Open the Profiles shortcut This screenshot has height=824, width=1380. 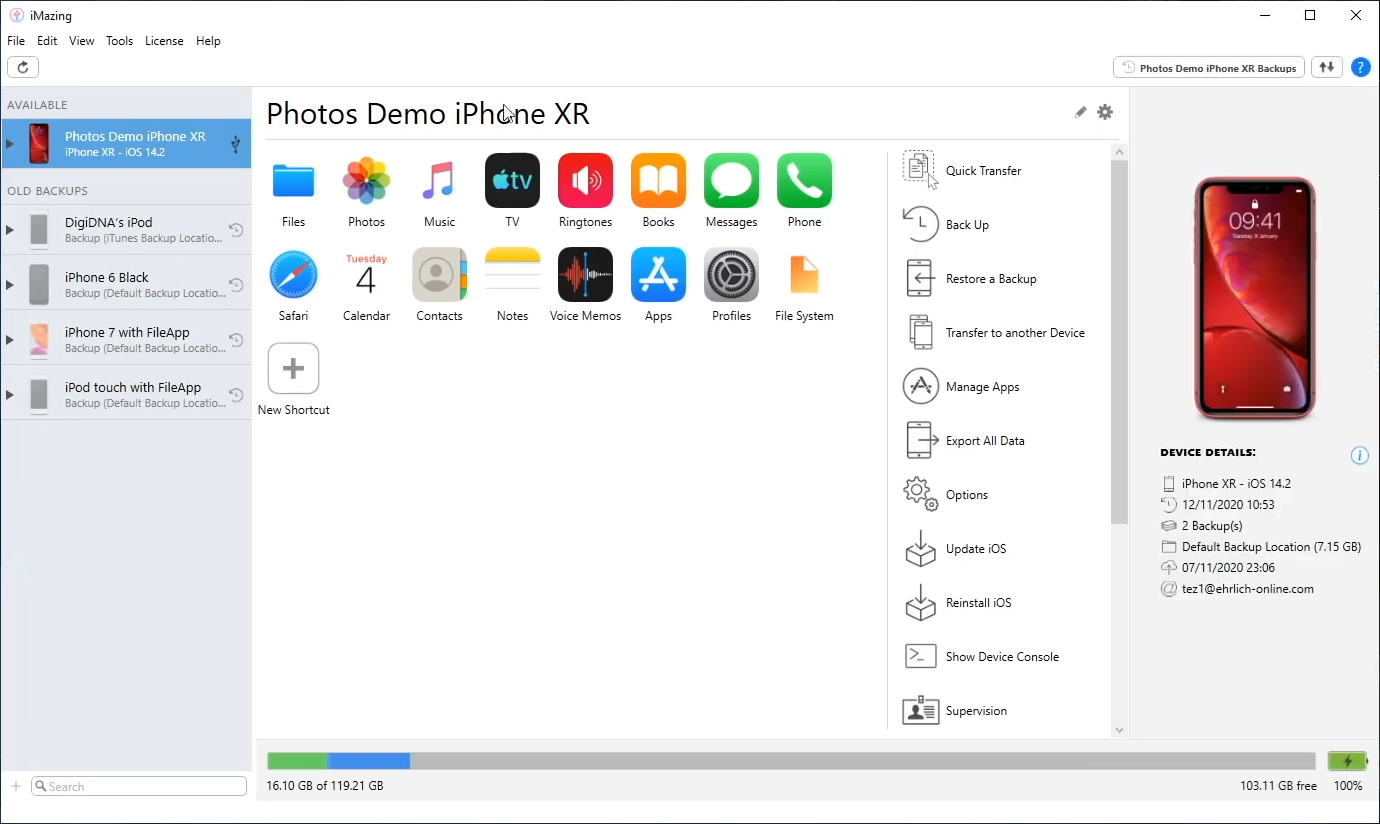point(731,275)
